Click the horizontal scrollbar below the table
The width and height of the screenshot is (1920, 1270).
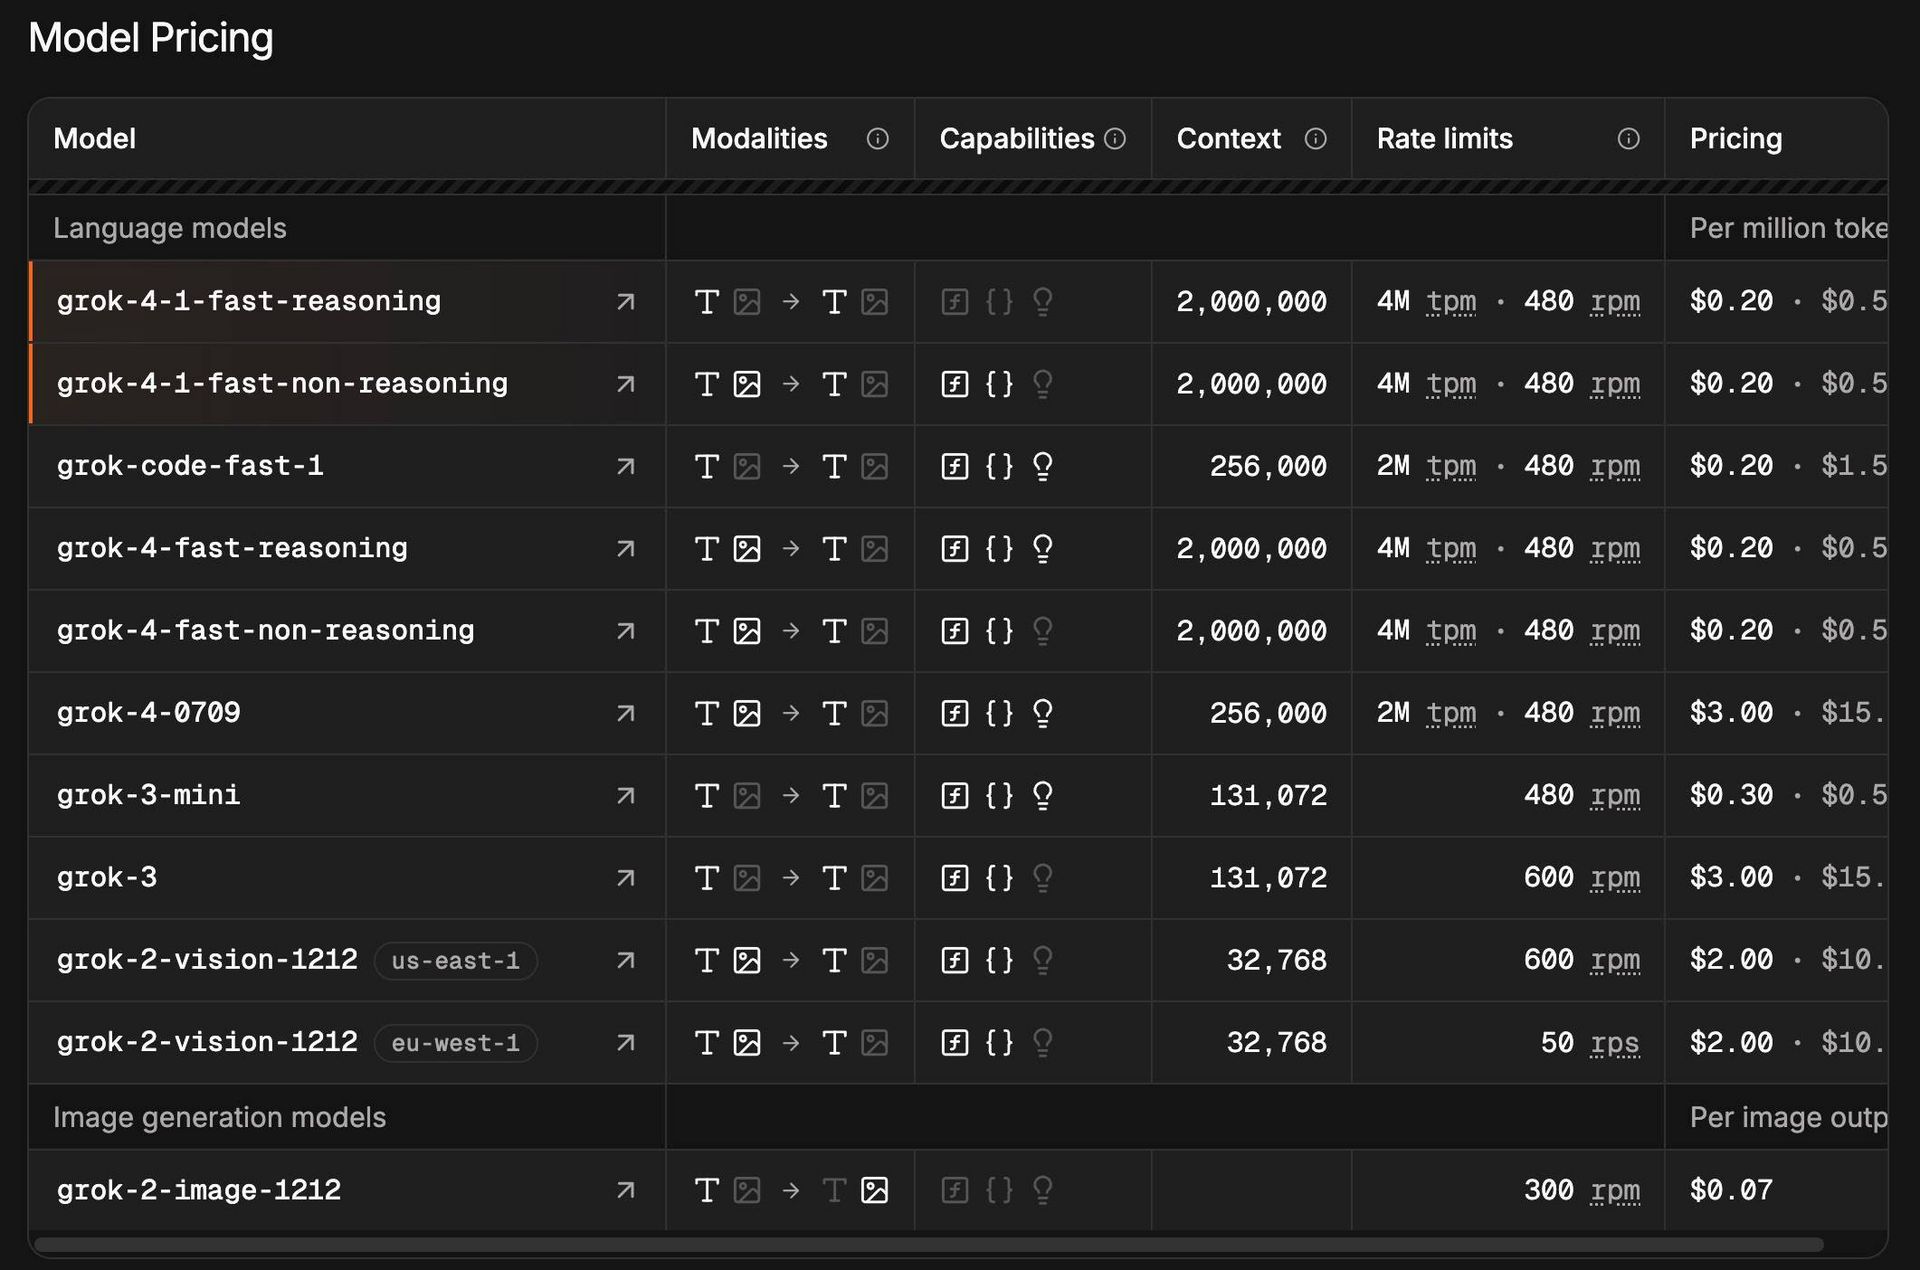pyautogui.click(x=928, y=1245)
